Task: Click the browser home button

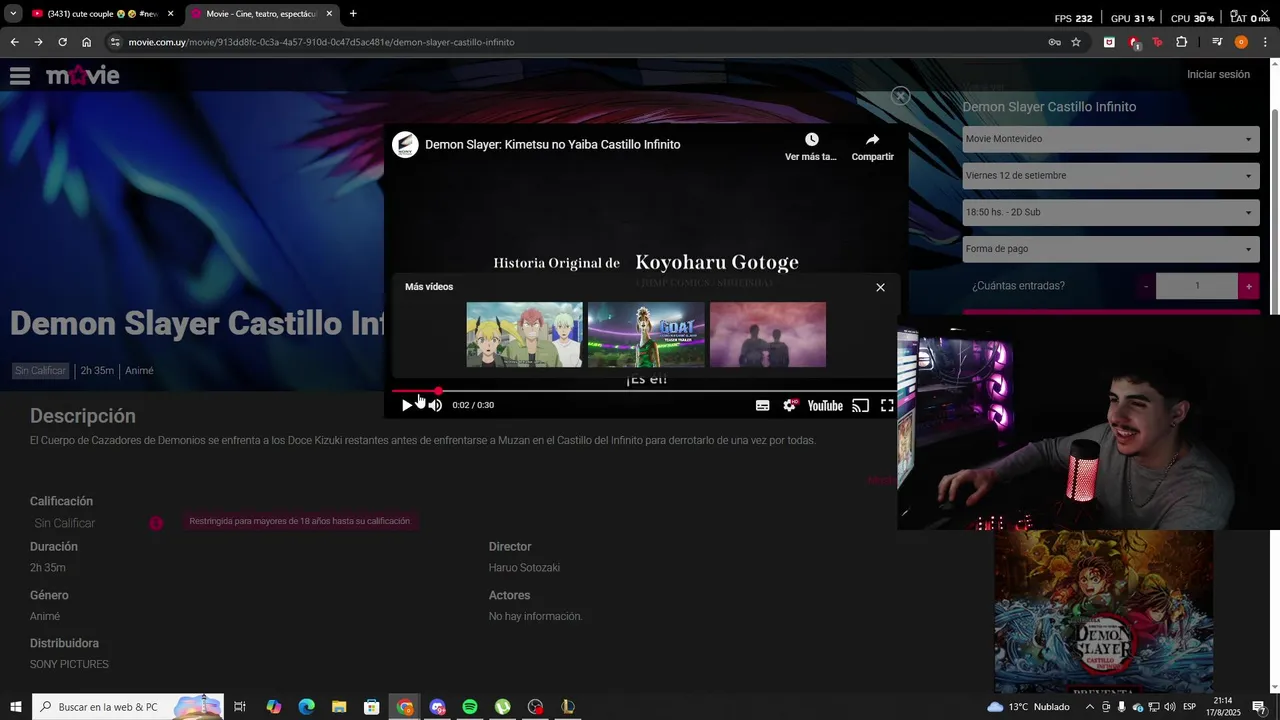Action: pyautogui.click(x=87, y=42)
